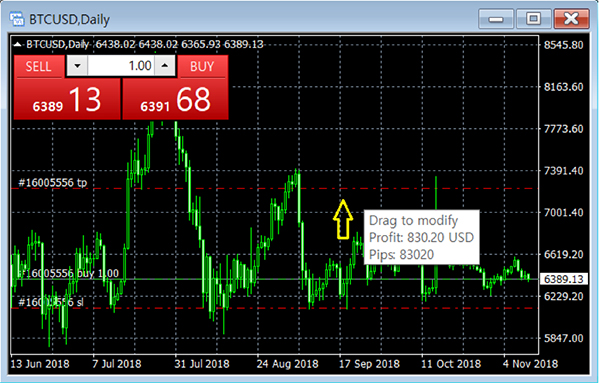Select the #16005556 tp line label
Viewport: 599px width, 383px height.
(53, 183)
